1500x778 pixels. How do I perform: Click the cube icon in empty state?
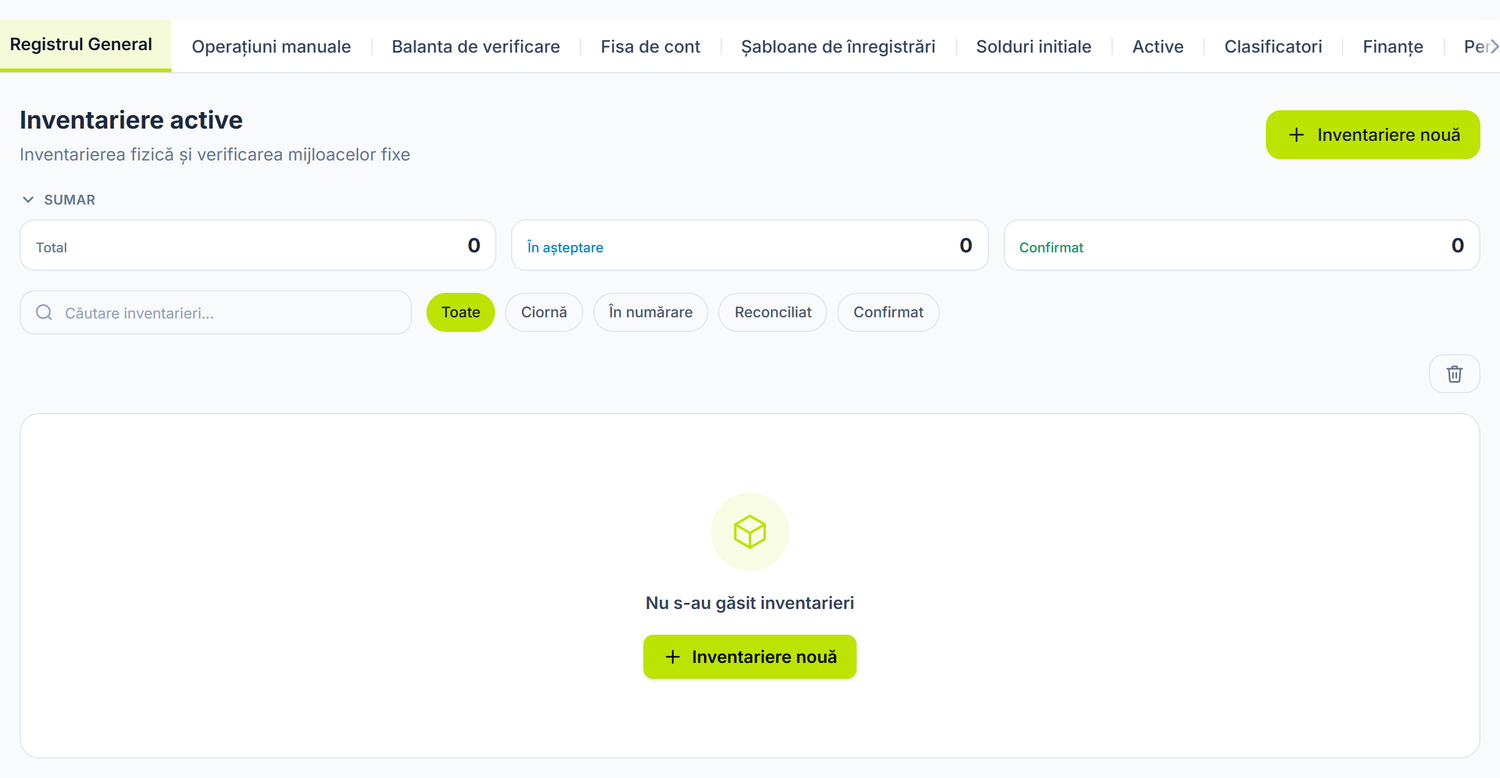pyautogui.click(x=750, y=532)
